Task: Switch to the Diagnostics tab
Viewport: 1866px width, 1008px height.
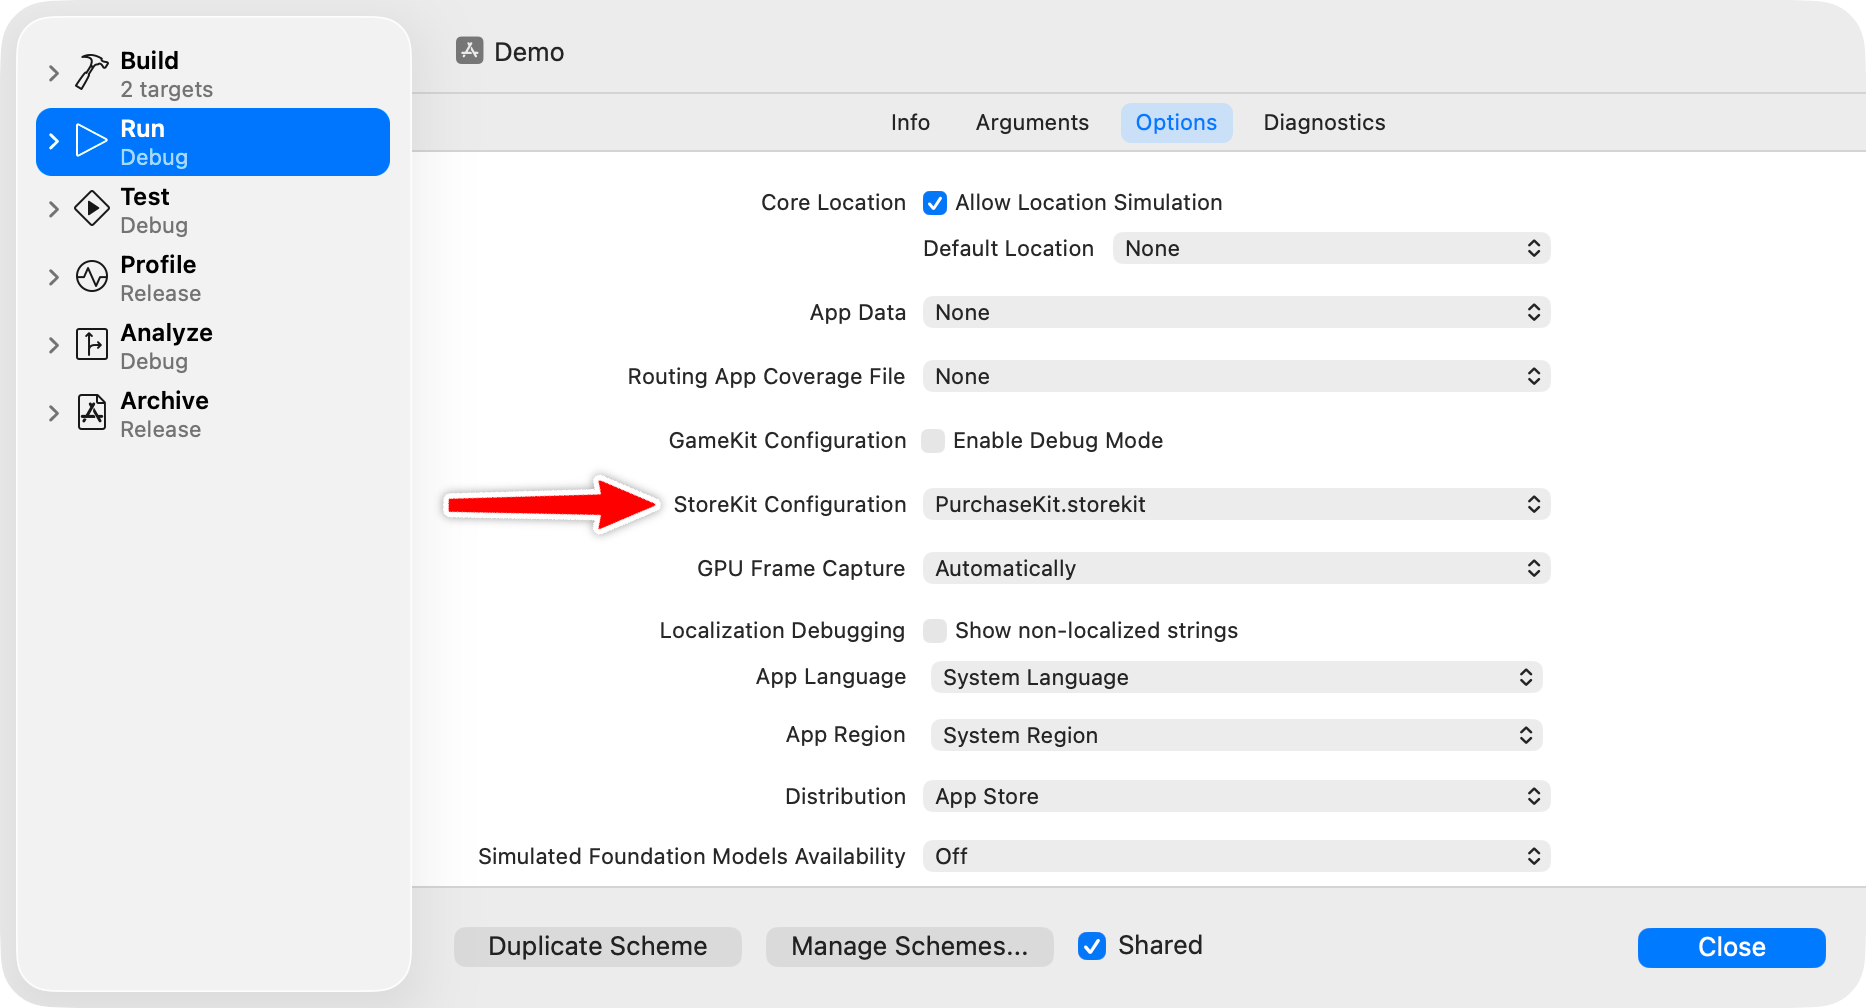Action: click(x=1324, y=122)
